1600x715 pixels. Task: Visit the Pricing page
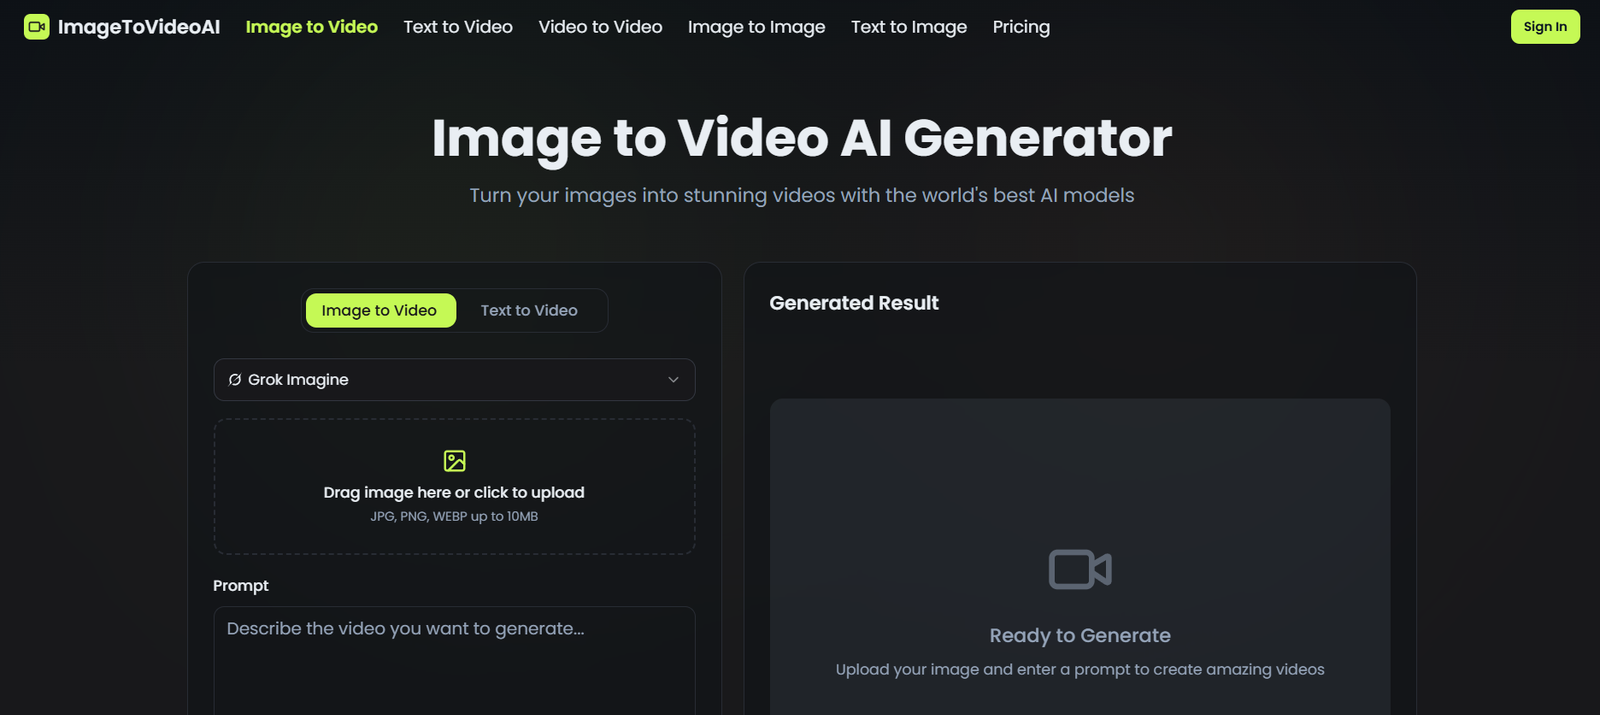(1021, 27)
